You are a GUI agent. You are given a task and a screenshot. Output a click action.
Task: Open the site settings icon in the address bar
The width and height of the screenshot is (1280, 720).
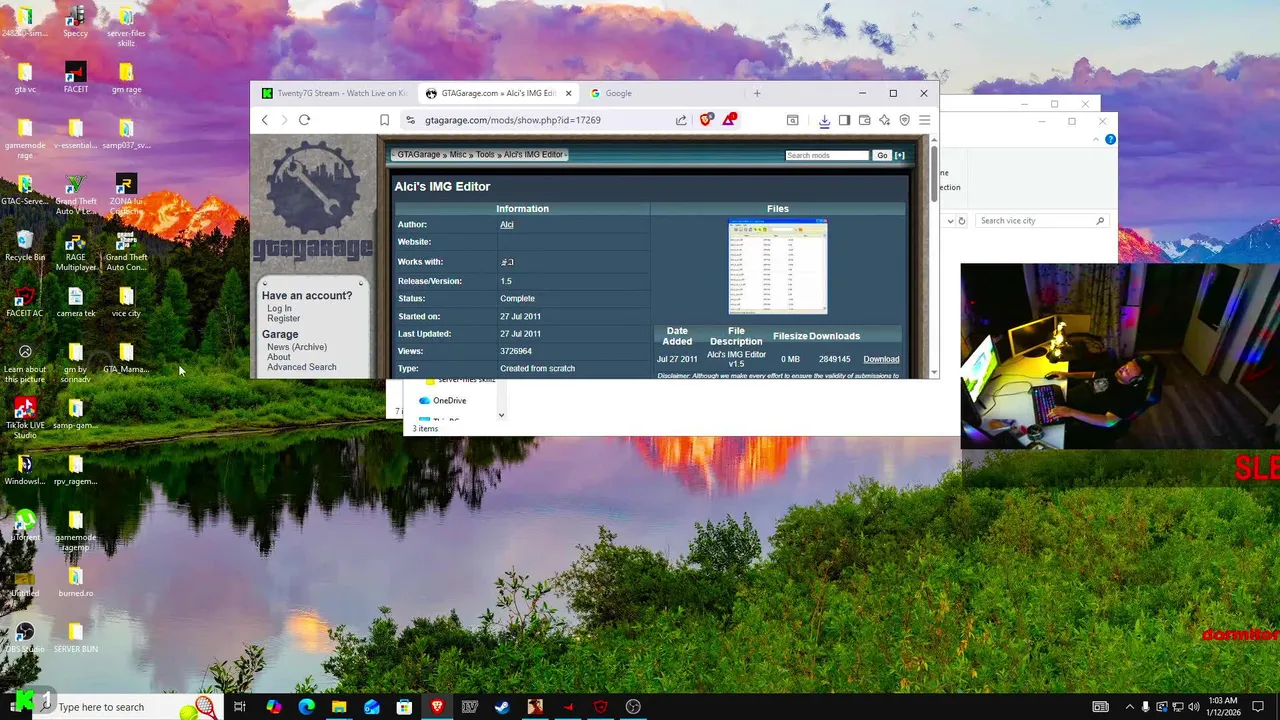pos(409,120)
